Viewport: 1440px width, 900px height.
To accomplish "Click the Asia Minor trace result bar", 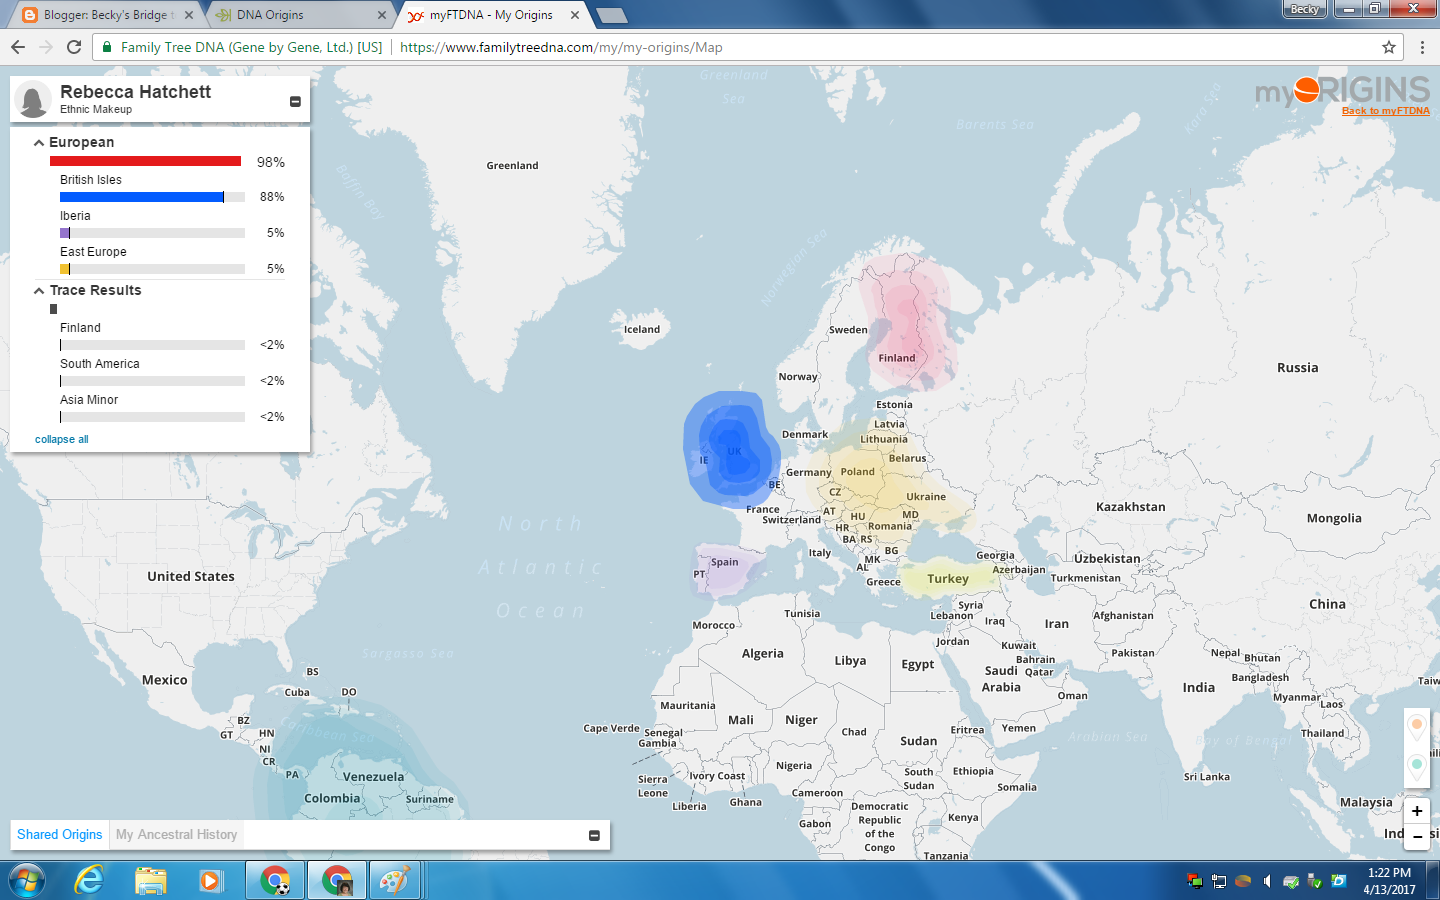I will (152, 417).
